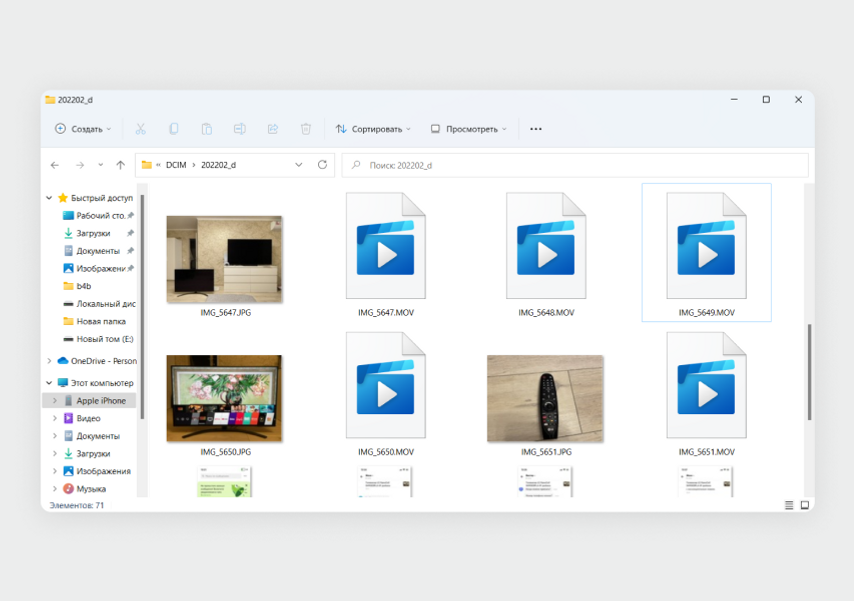The height and width of the screenshot is (601, 854).
Task: Click DCIM in the address path
Action: (176, 165)
